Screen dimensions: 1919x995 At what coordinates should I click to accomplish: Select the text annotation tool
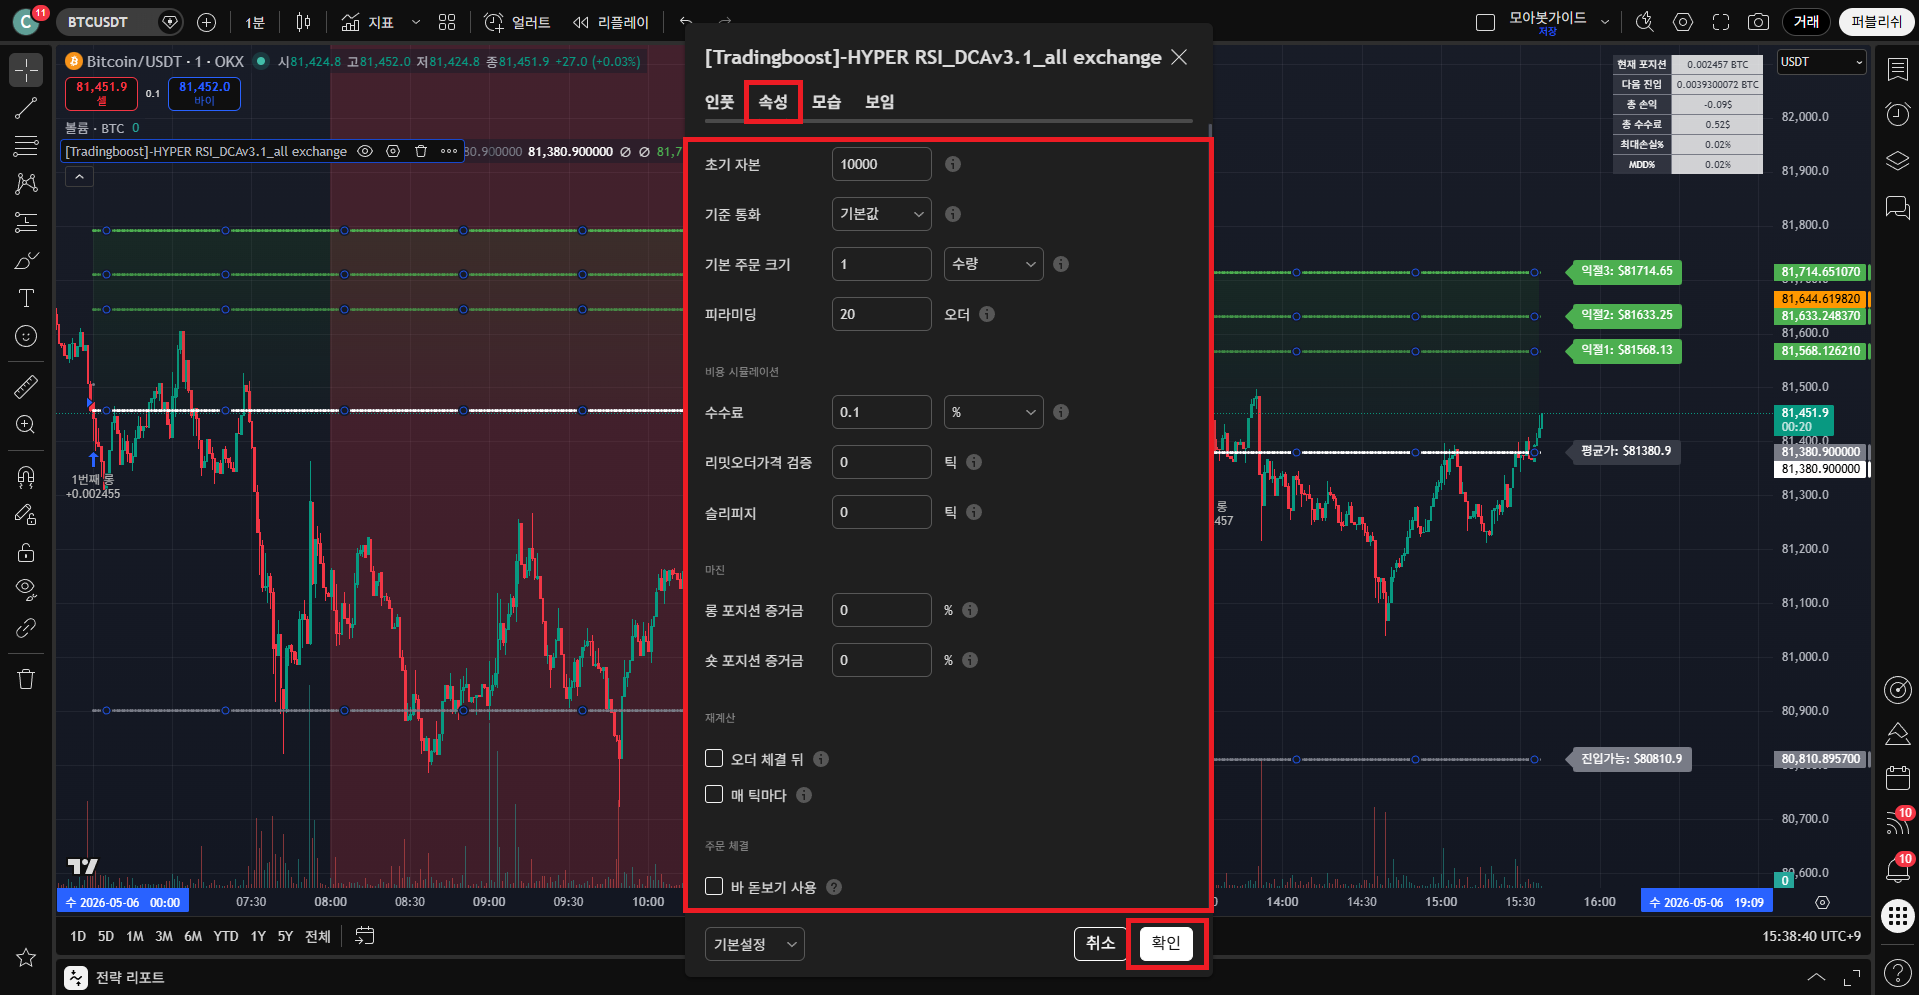pos(26,298)
